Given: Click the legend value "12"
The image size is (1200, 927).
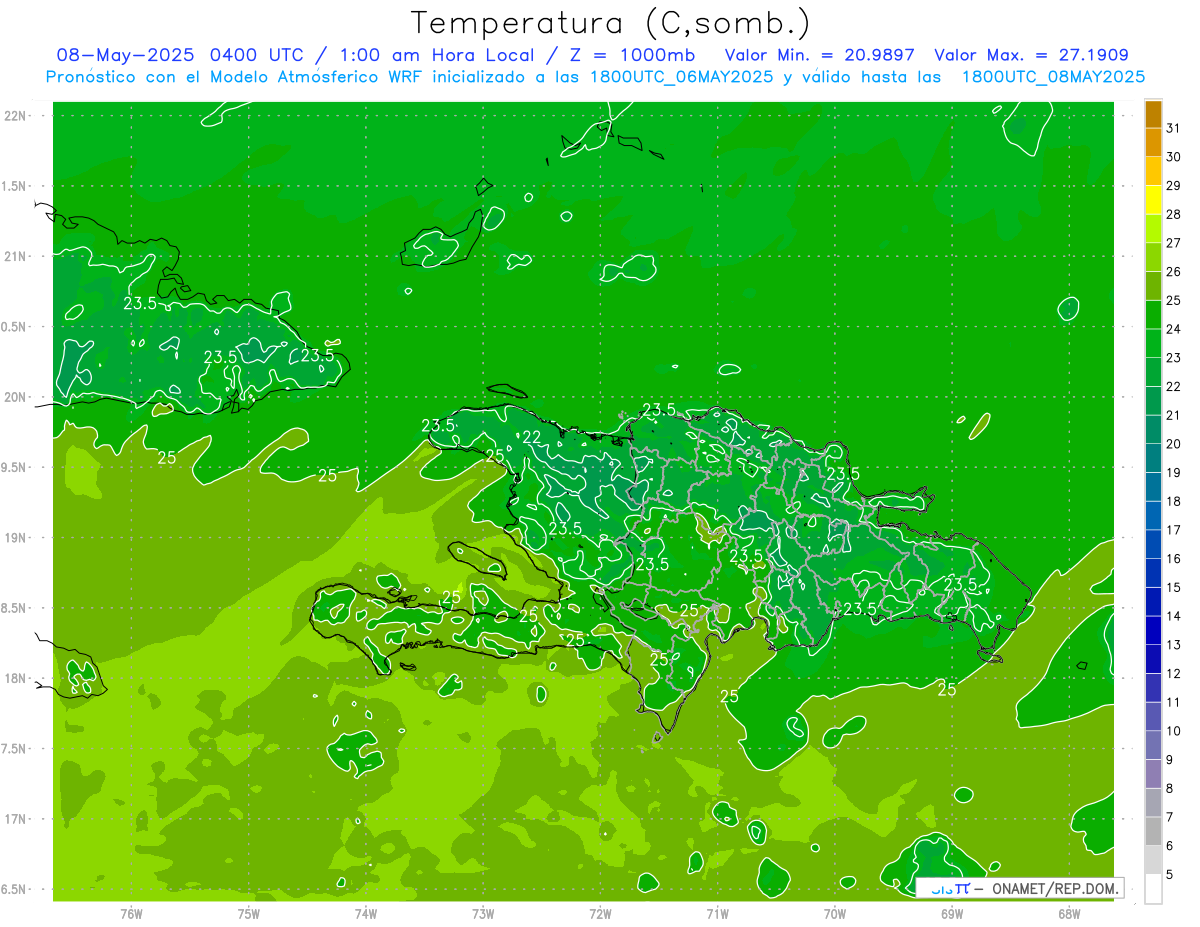Looking at the screenshot, I should tap(1173, 674).
